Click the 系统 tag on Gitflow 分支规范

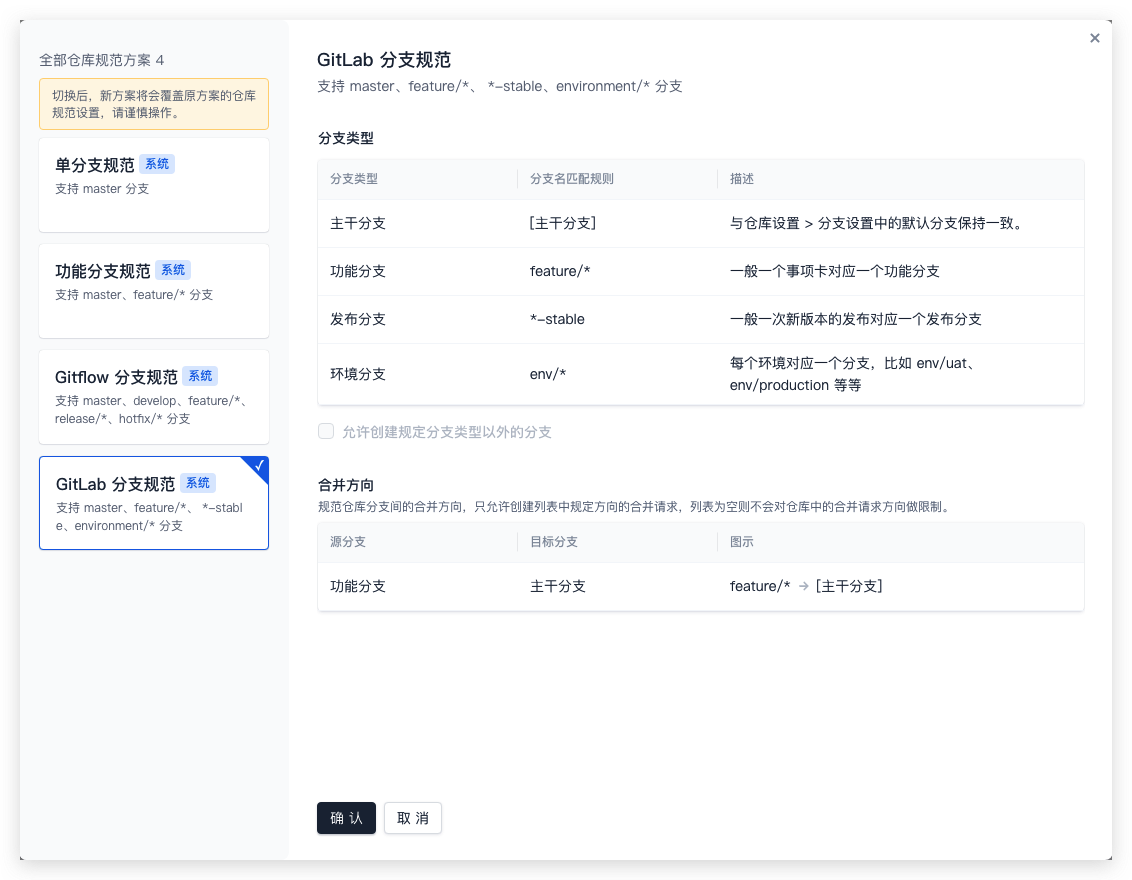pos(201,376)
